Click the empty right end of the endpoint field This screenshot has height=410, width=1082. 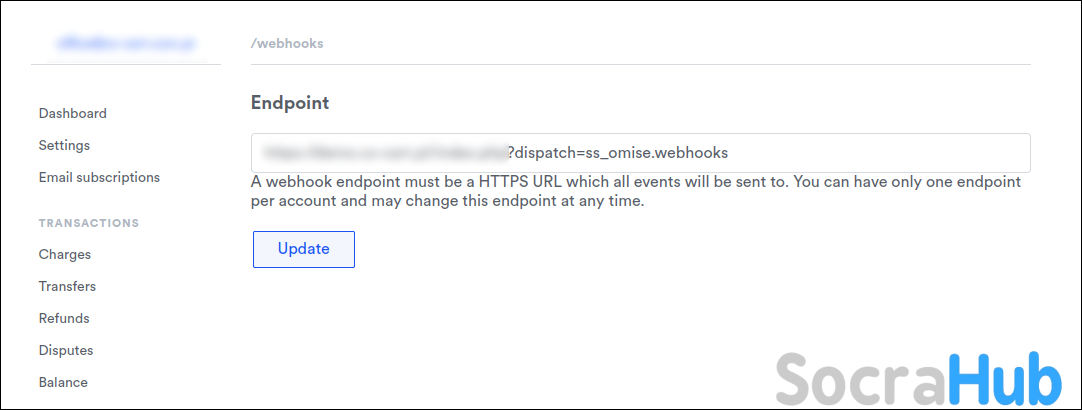(900, 153)
